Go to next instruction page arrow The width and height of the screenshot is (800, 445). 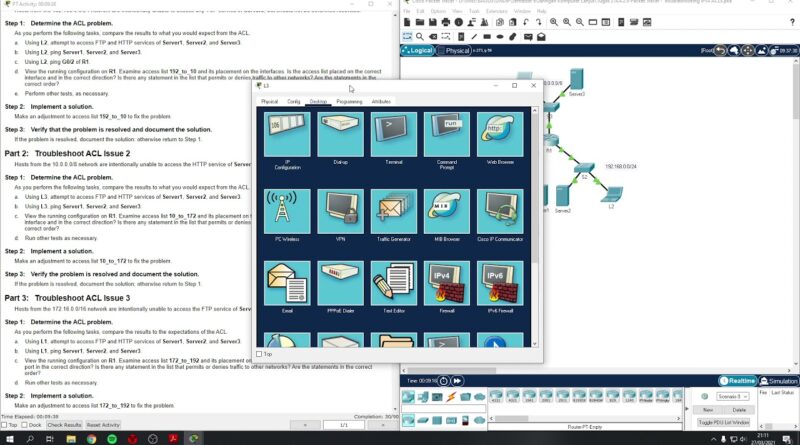tap(383, 425)
